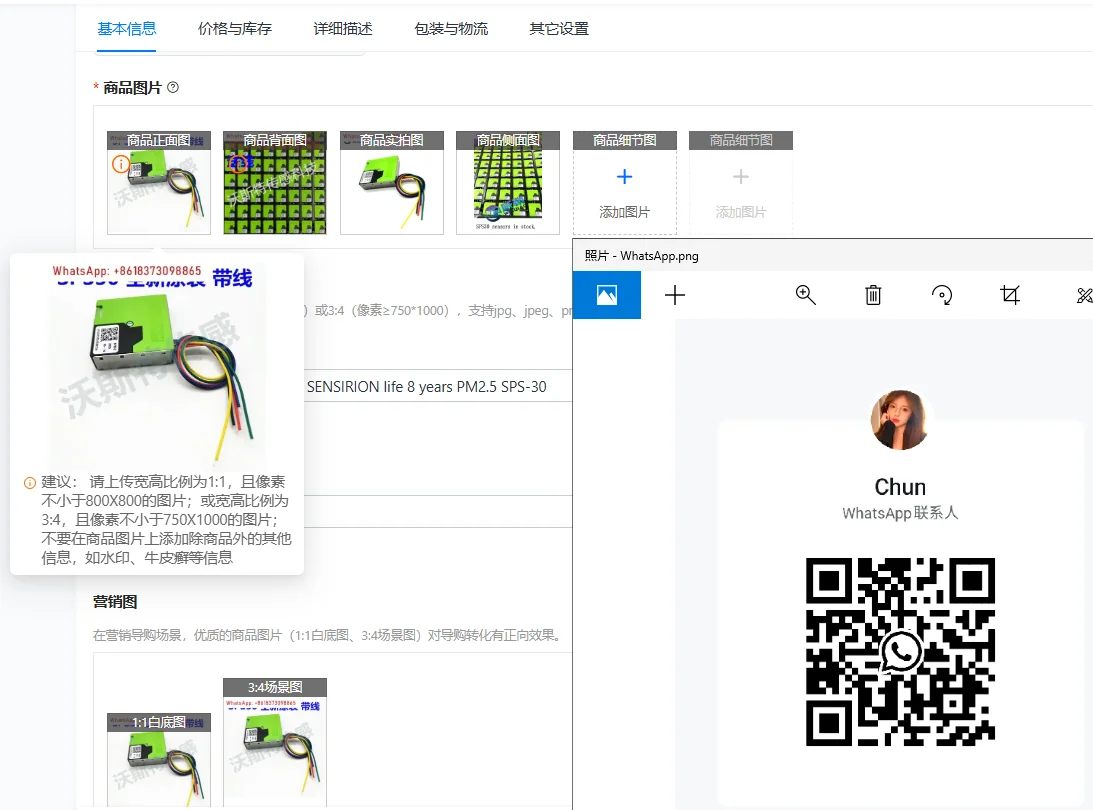Select the 商品背面图 thumbnail
Screen dimensions: 1093x810
pyautogui.click(x=275, y=185)
